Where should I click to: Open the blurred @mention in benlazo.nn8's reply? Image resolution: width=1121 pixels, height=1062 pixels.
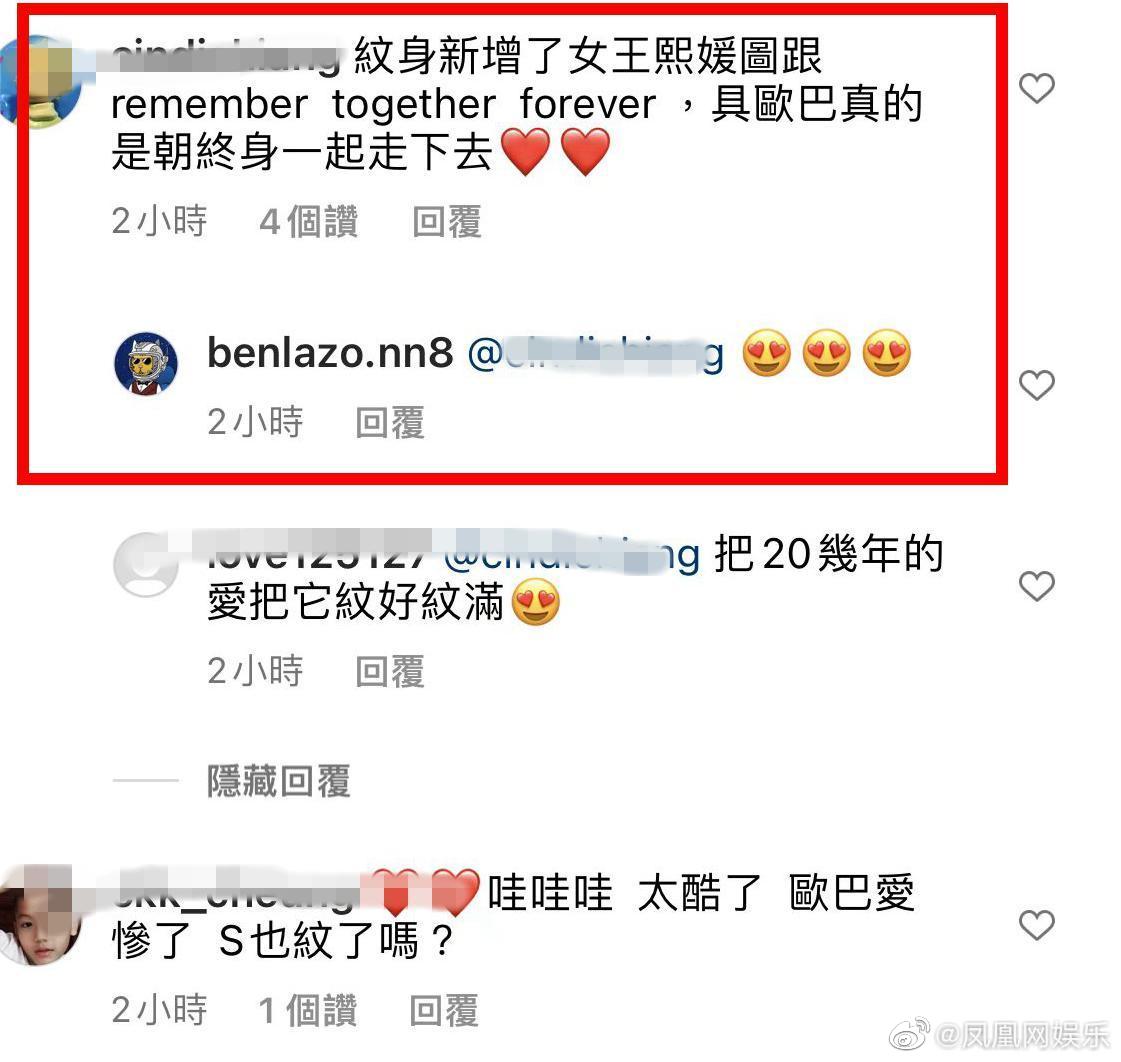596,354
